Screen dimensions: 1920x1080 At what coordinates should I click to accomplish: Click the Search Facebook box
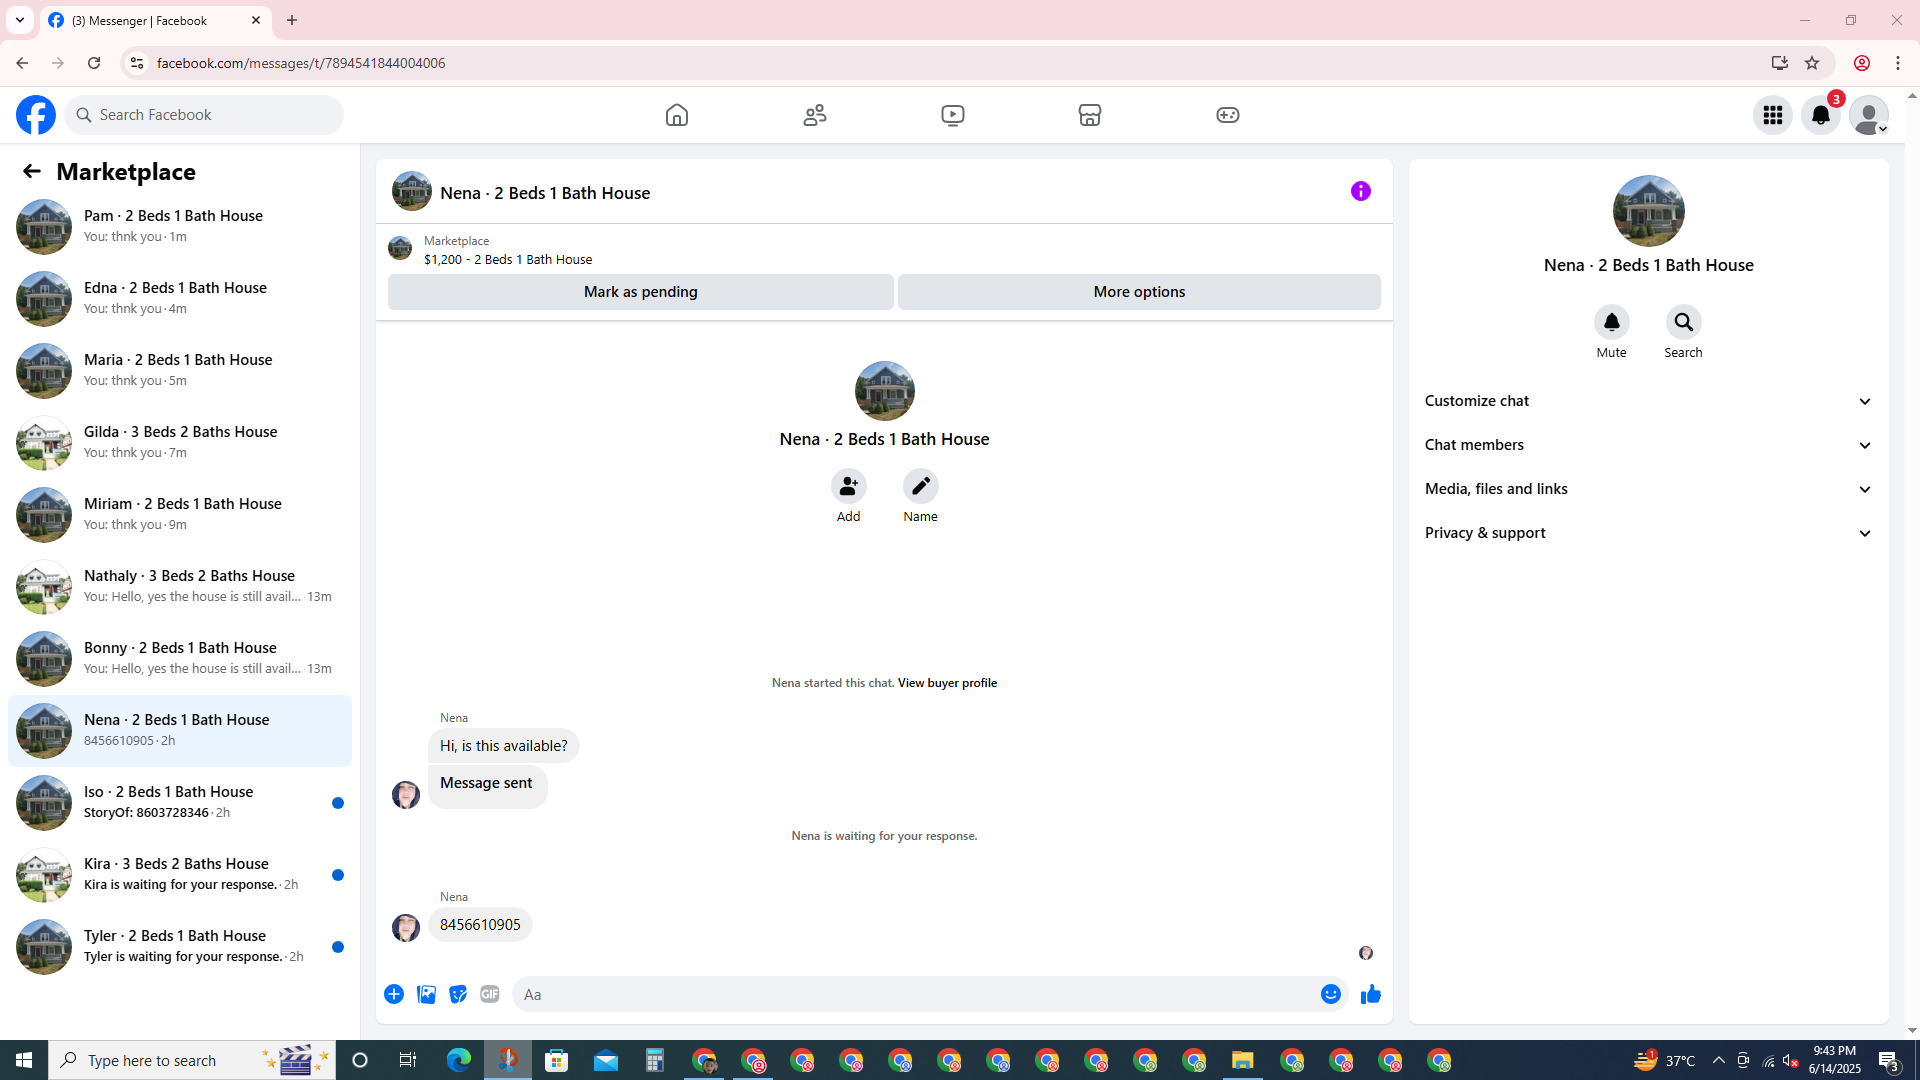[205, 115]
